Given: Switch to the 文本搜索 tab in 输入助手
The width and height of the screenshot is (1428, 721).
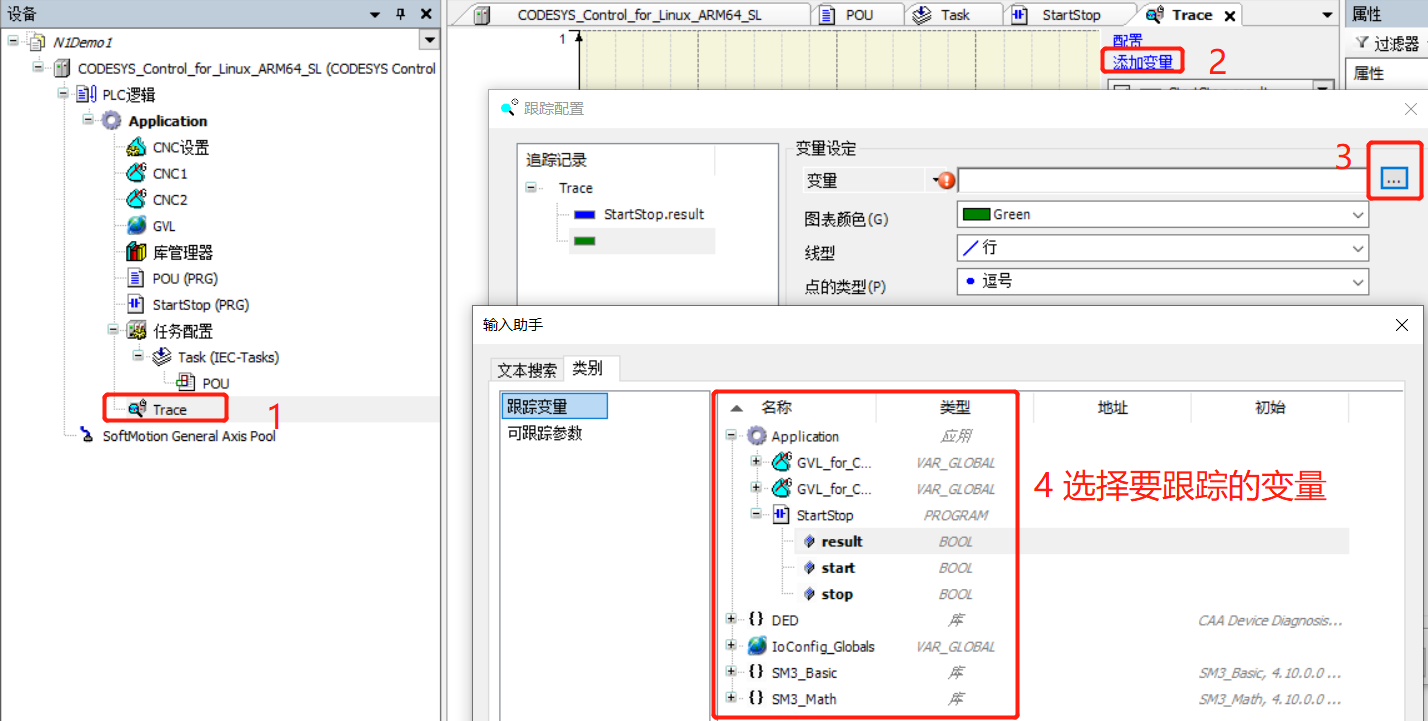Looking at the screenshot, I should (x=526, y=369).
